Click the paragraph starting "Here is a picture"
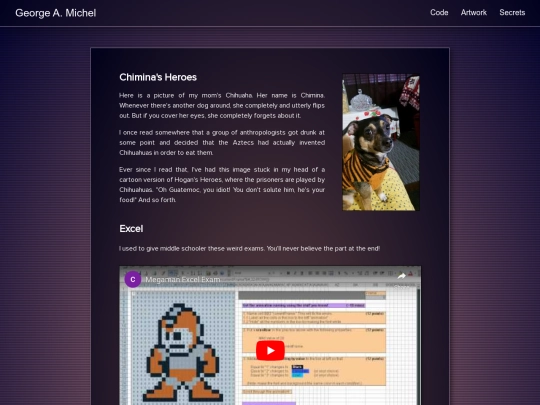The image size is (540, 405). point(222,105)
